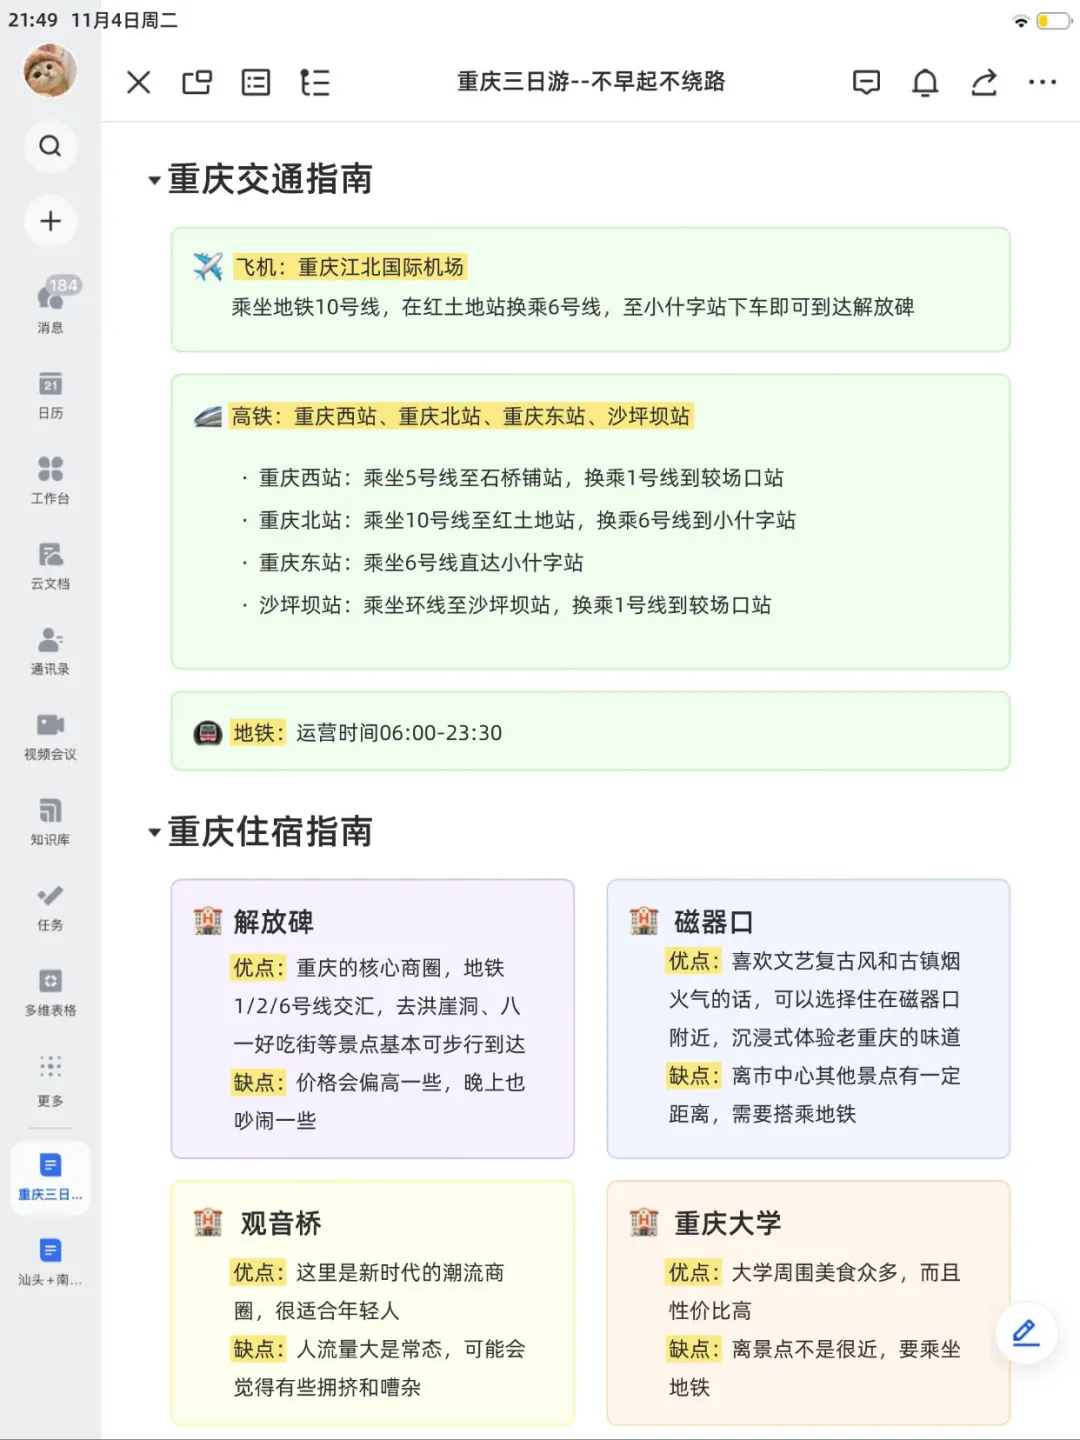1080x1440 pixels.
Task: Open 知识库 wiki in sidebar
Action: [x=50, y=821]
